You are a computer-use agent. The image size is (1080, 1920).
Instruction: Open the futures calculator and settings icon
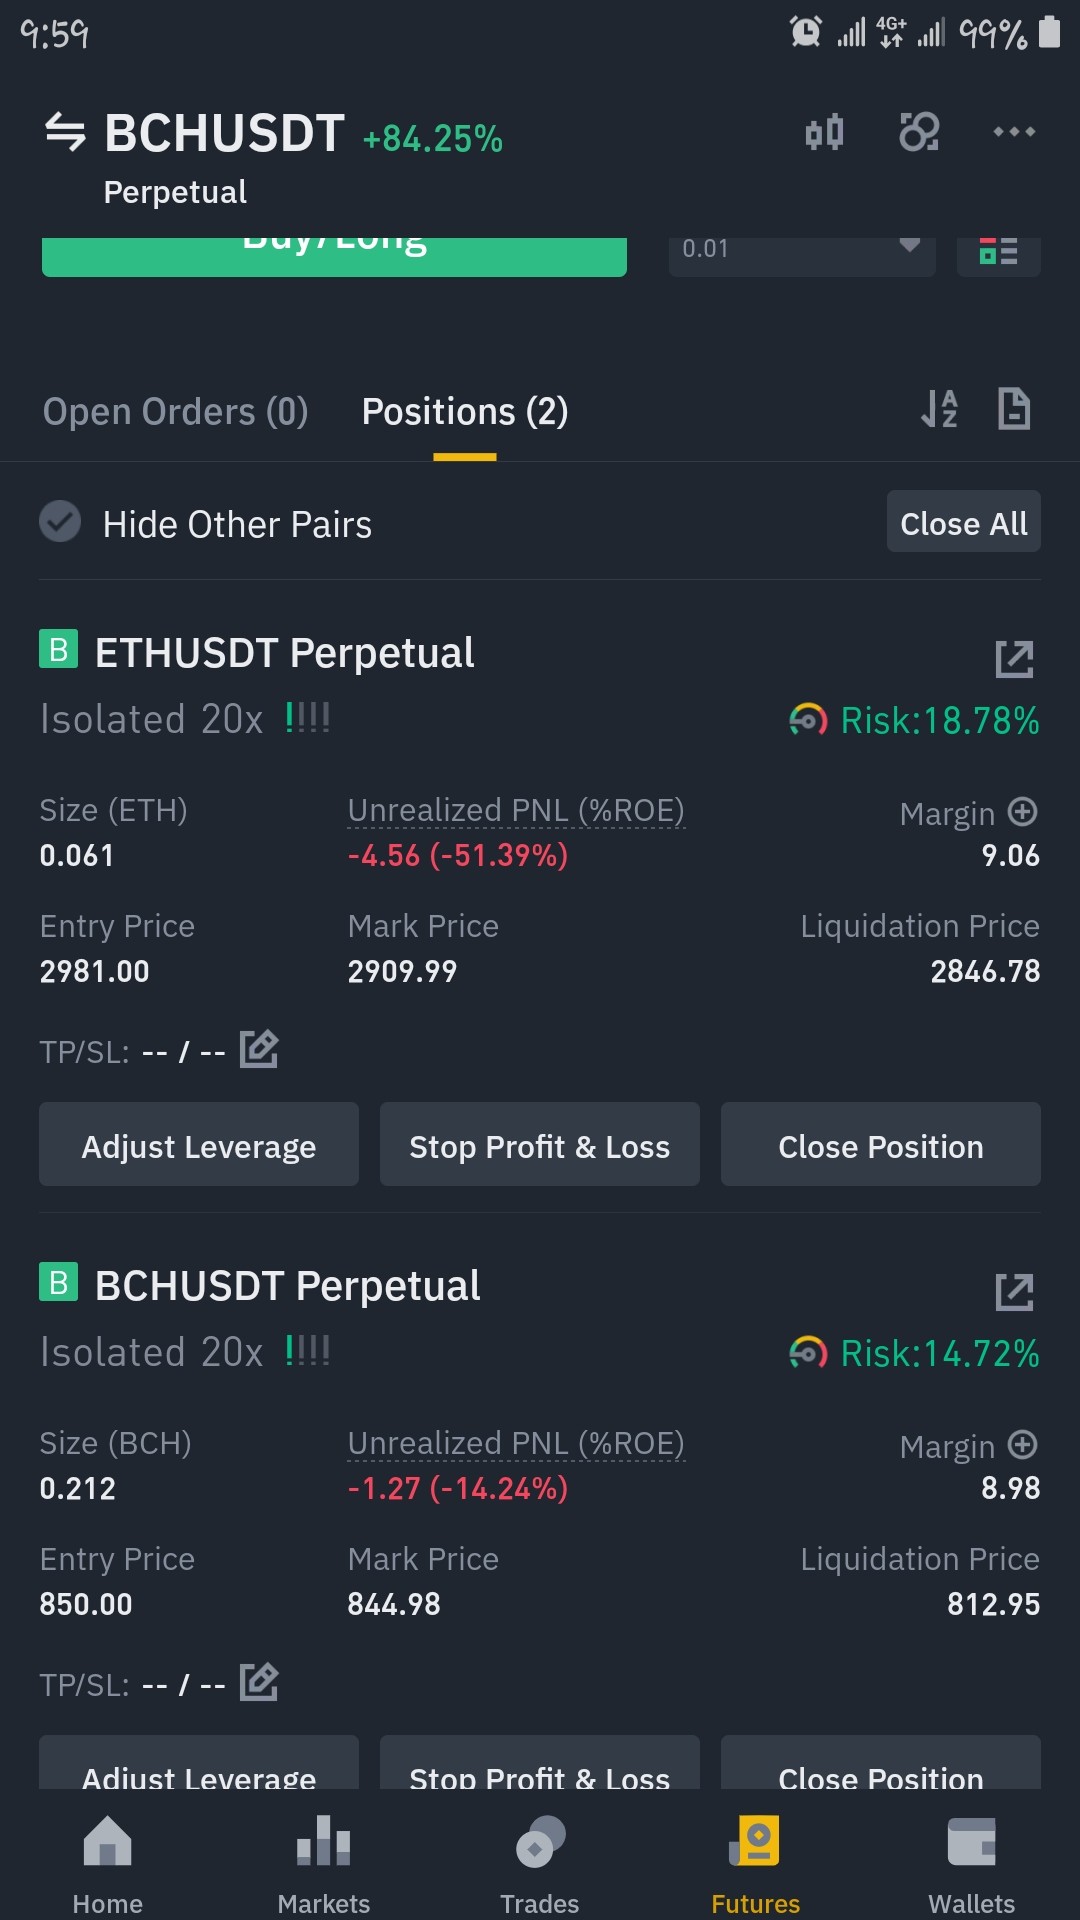pyautogui.click(x=919, y=132)
